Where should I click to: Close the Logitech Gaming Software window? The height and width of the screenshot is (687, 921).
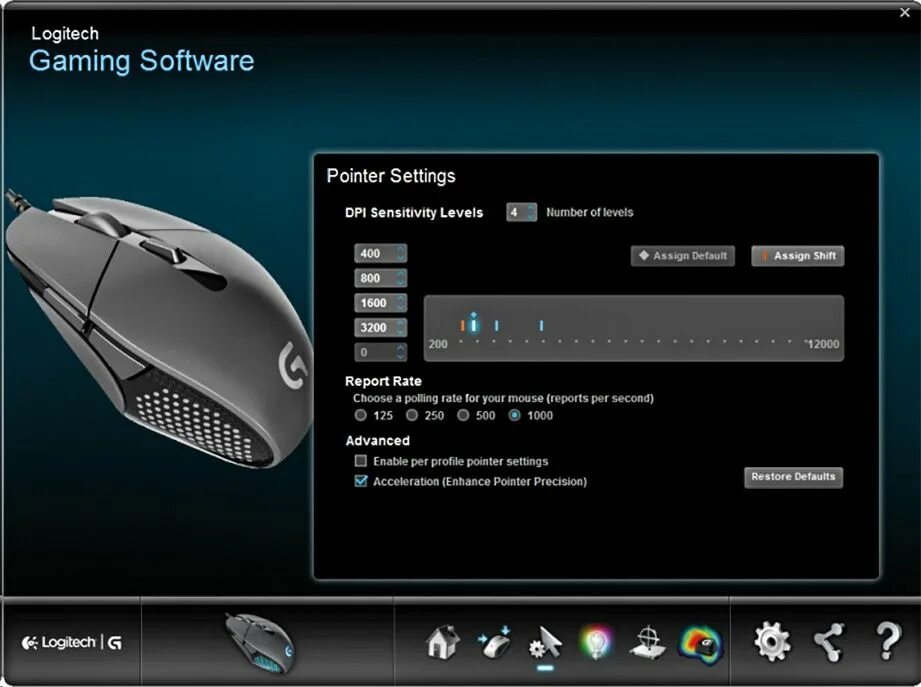[x=905, y=12]
